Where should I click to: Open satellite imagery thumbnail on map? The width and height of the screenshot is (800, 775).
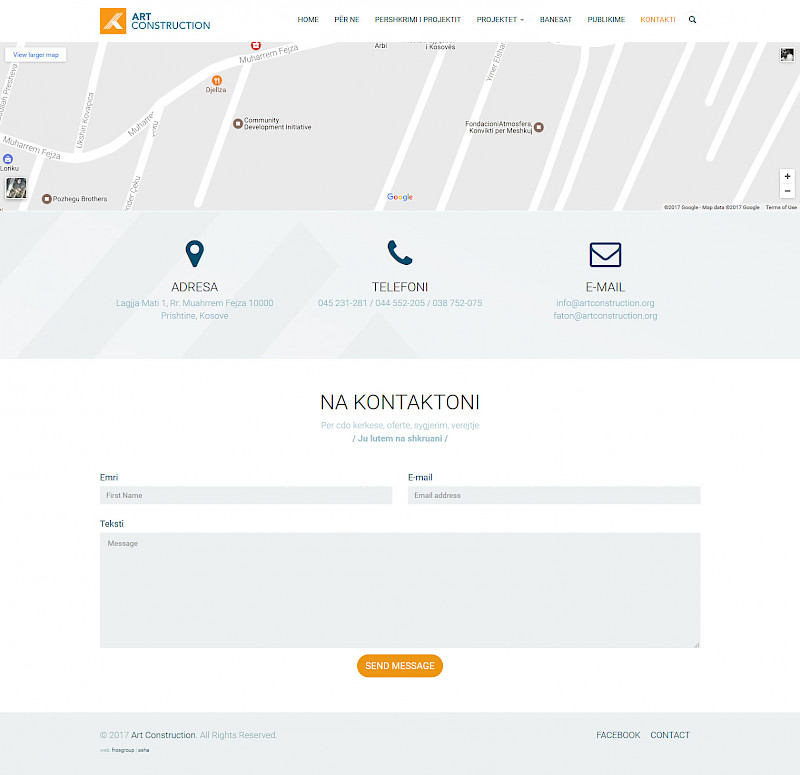(x=16, y=188)
